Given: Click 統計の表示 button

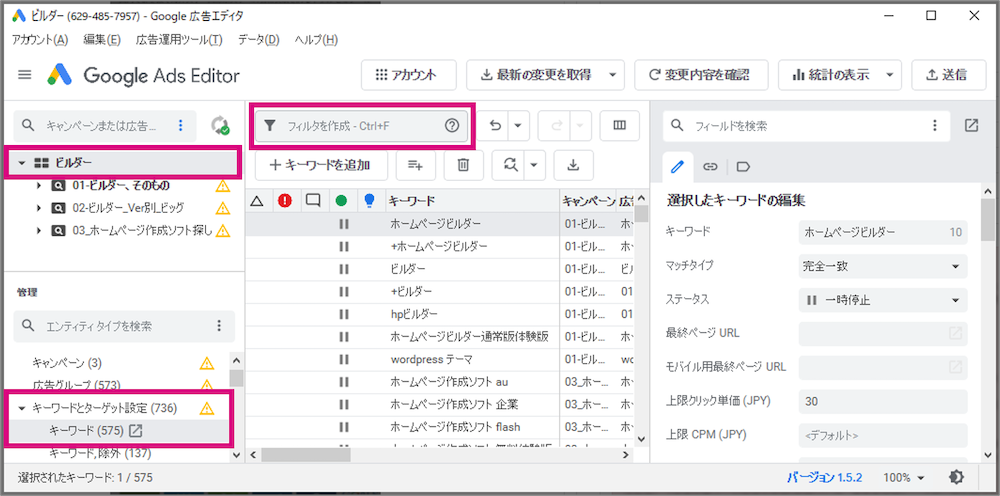Looking at the screenshot, I should 831,75.
